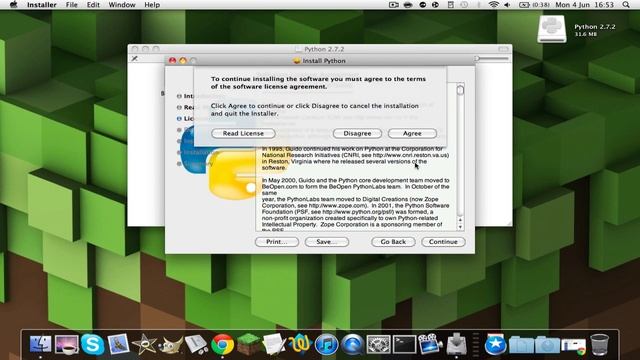640x360 pixels.
Task: Open GIMP from the dock
Action: coord(170,345)
